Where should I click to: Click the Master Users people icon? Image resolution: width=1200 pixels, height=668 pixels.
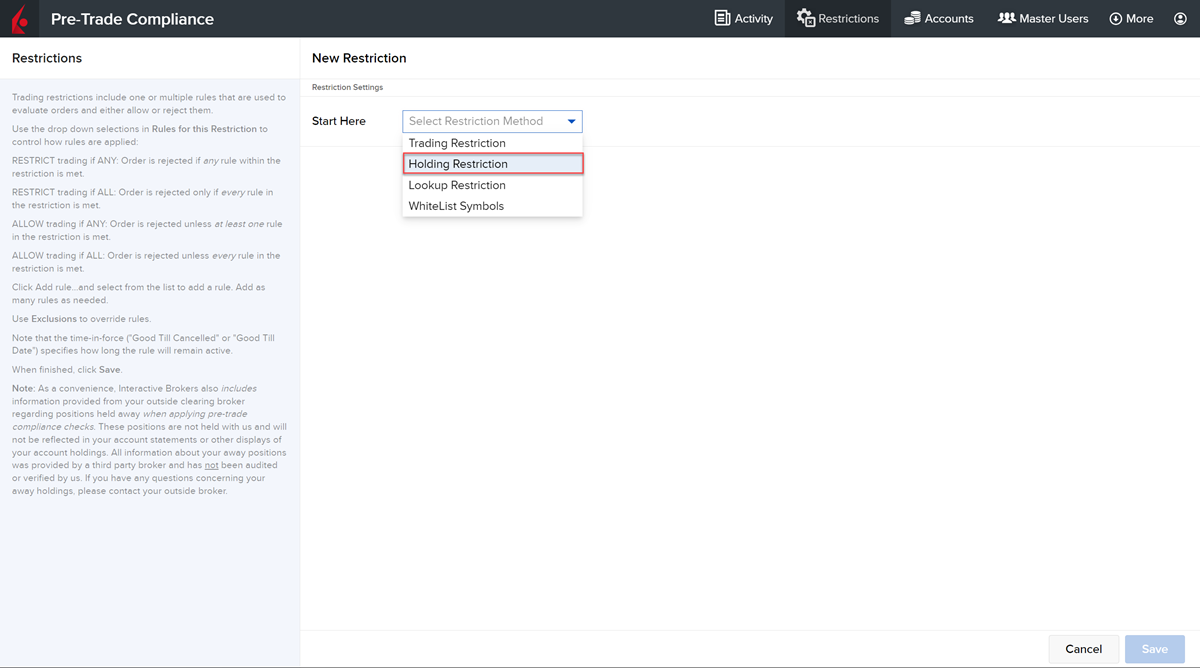[1007, 18]
